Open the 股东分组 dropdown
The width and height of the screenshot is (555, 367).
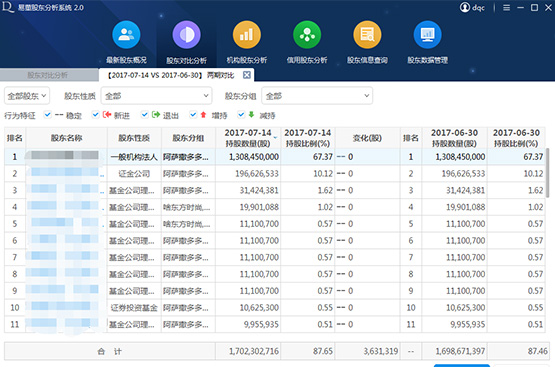(x=317, y=96)
